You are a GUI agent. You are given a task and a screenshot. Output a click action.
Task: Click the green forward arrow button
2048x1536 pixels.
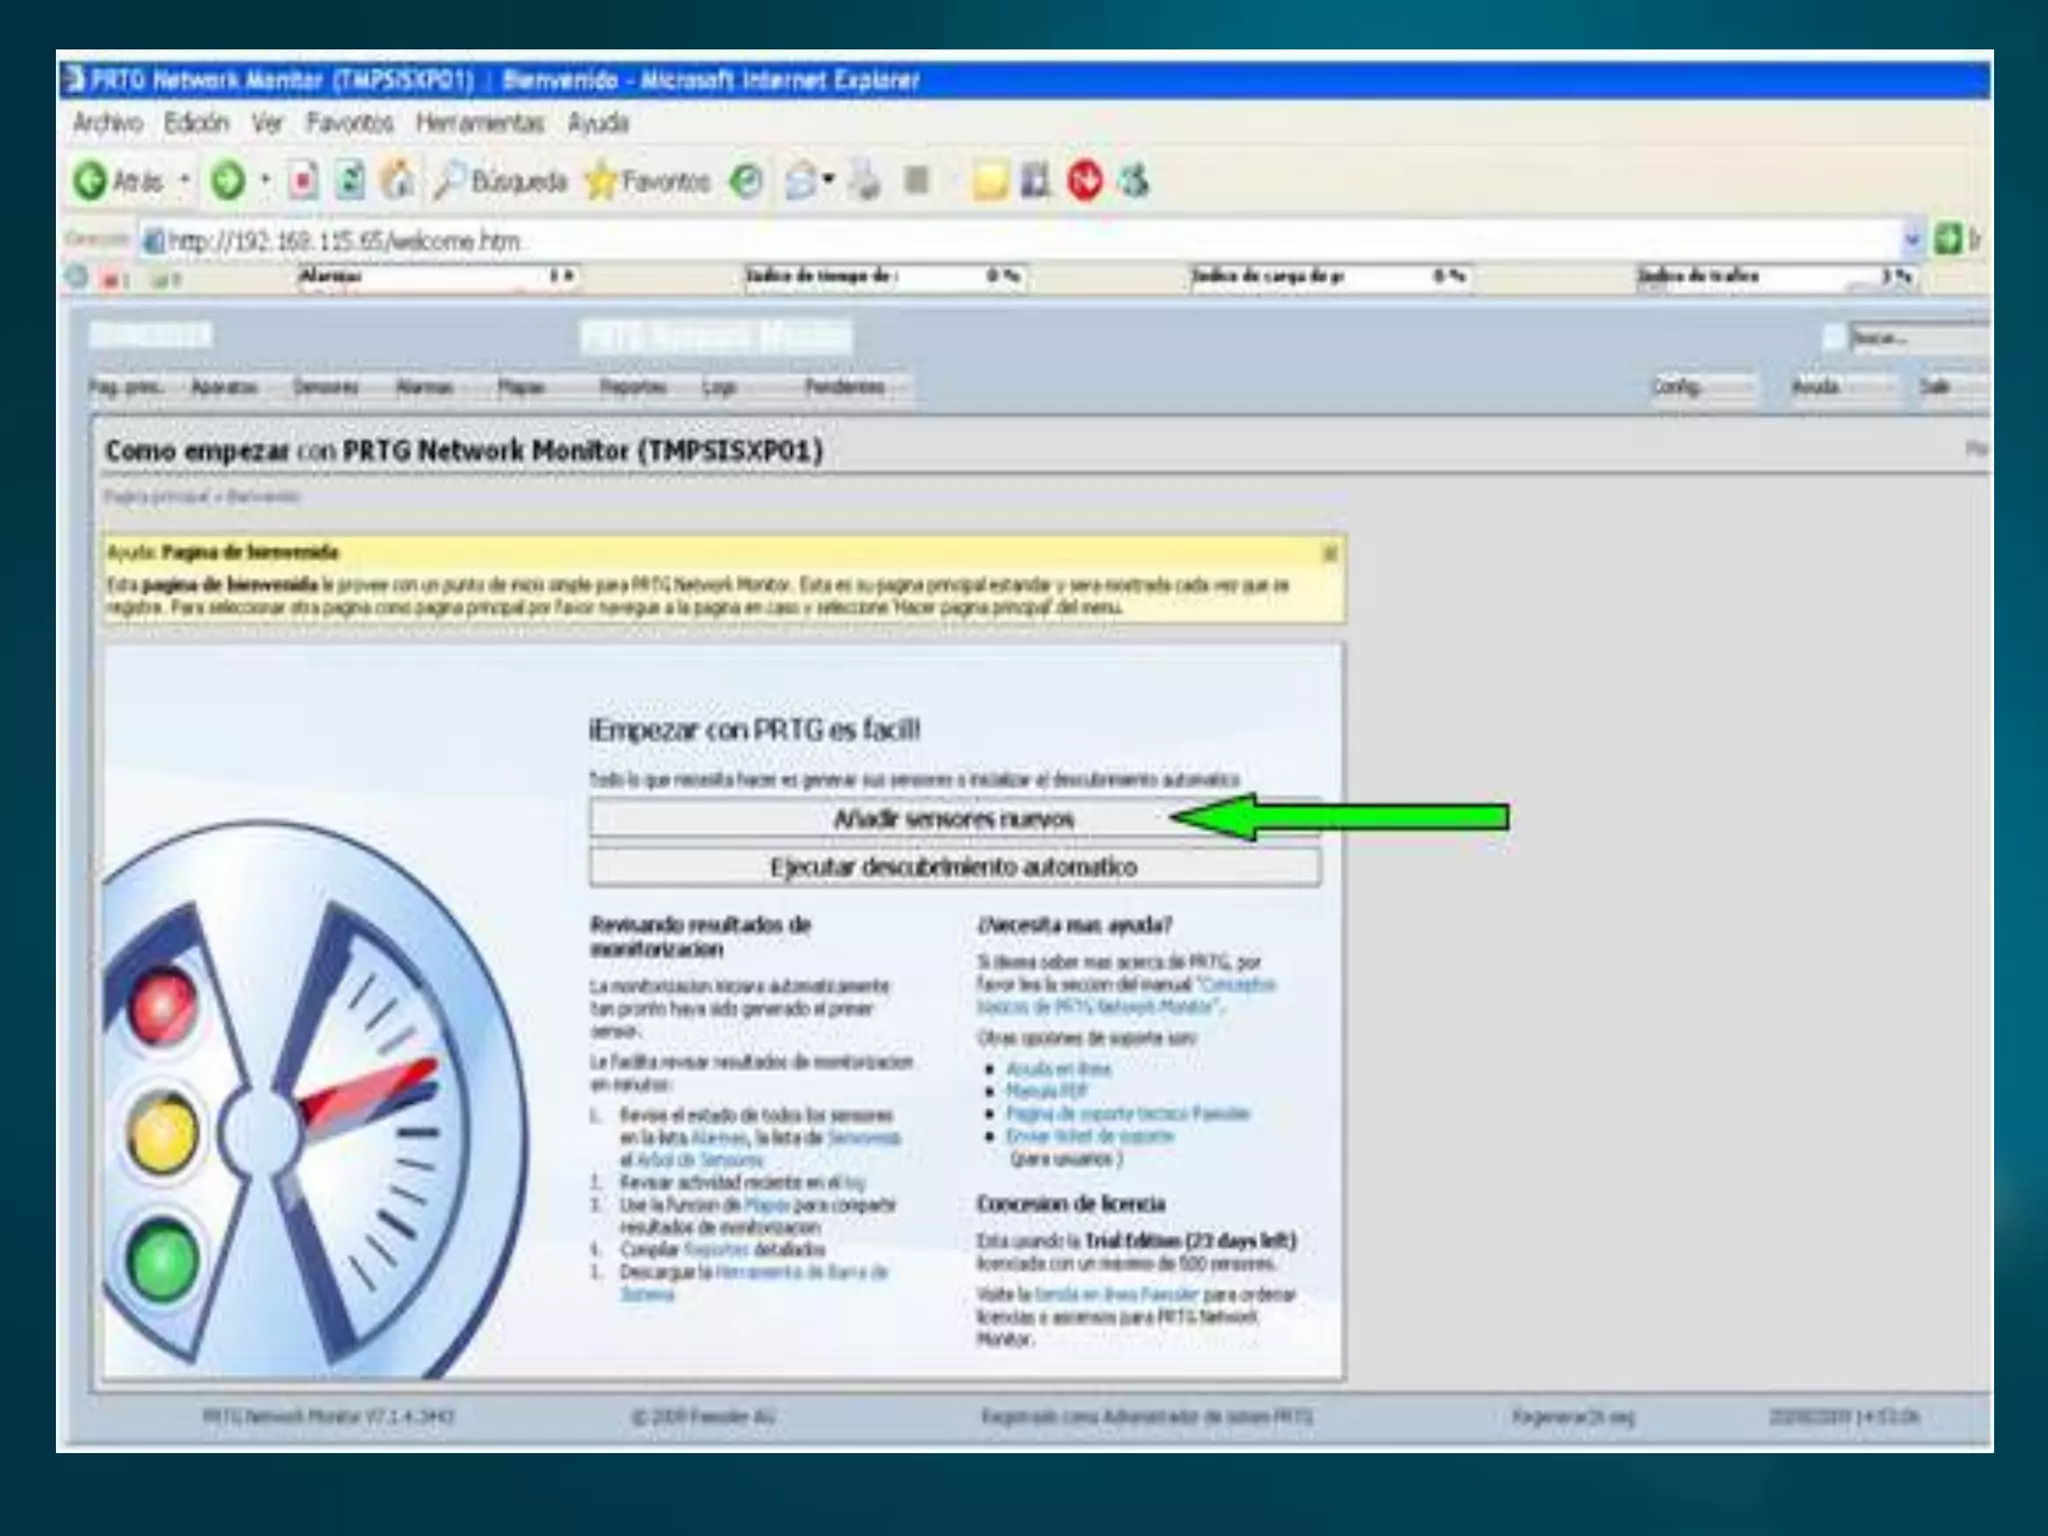[228, 181]
